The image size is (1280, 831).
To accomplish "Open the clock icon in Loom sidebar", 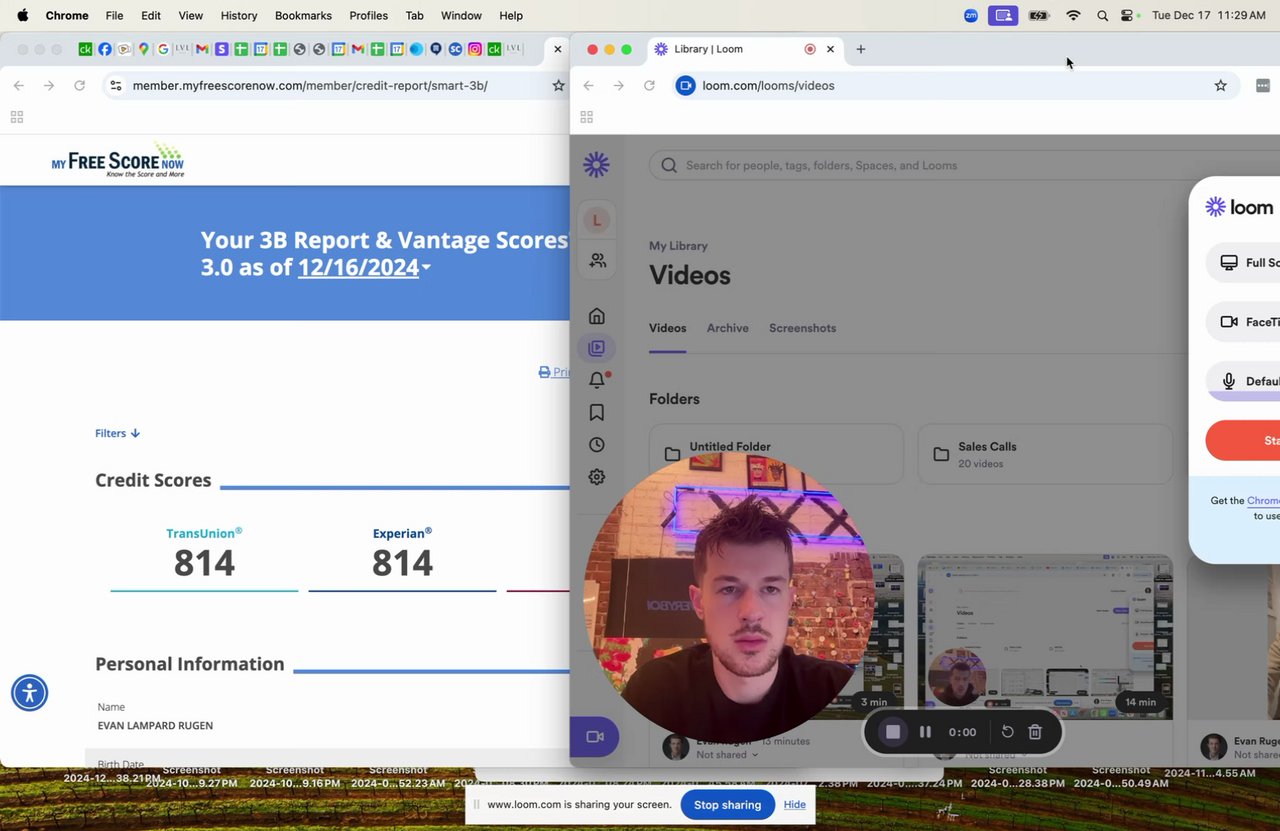I will pos(597,444).
